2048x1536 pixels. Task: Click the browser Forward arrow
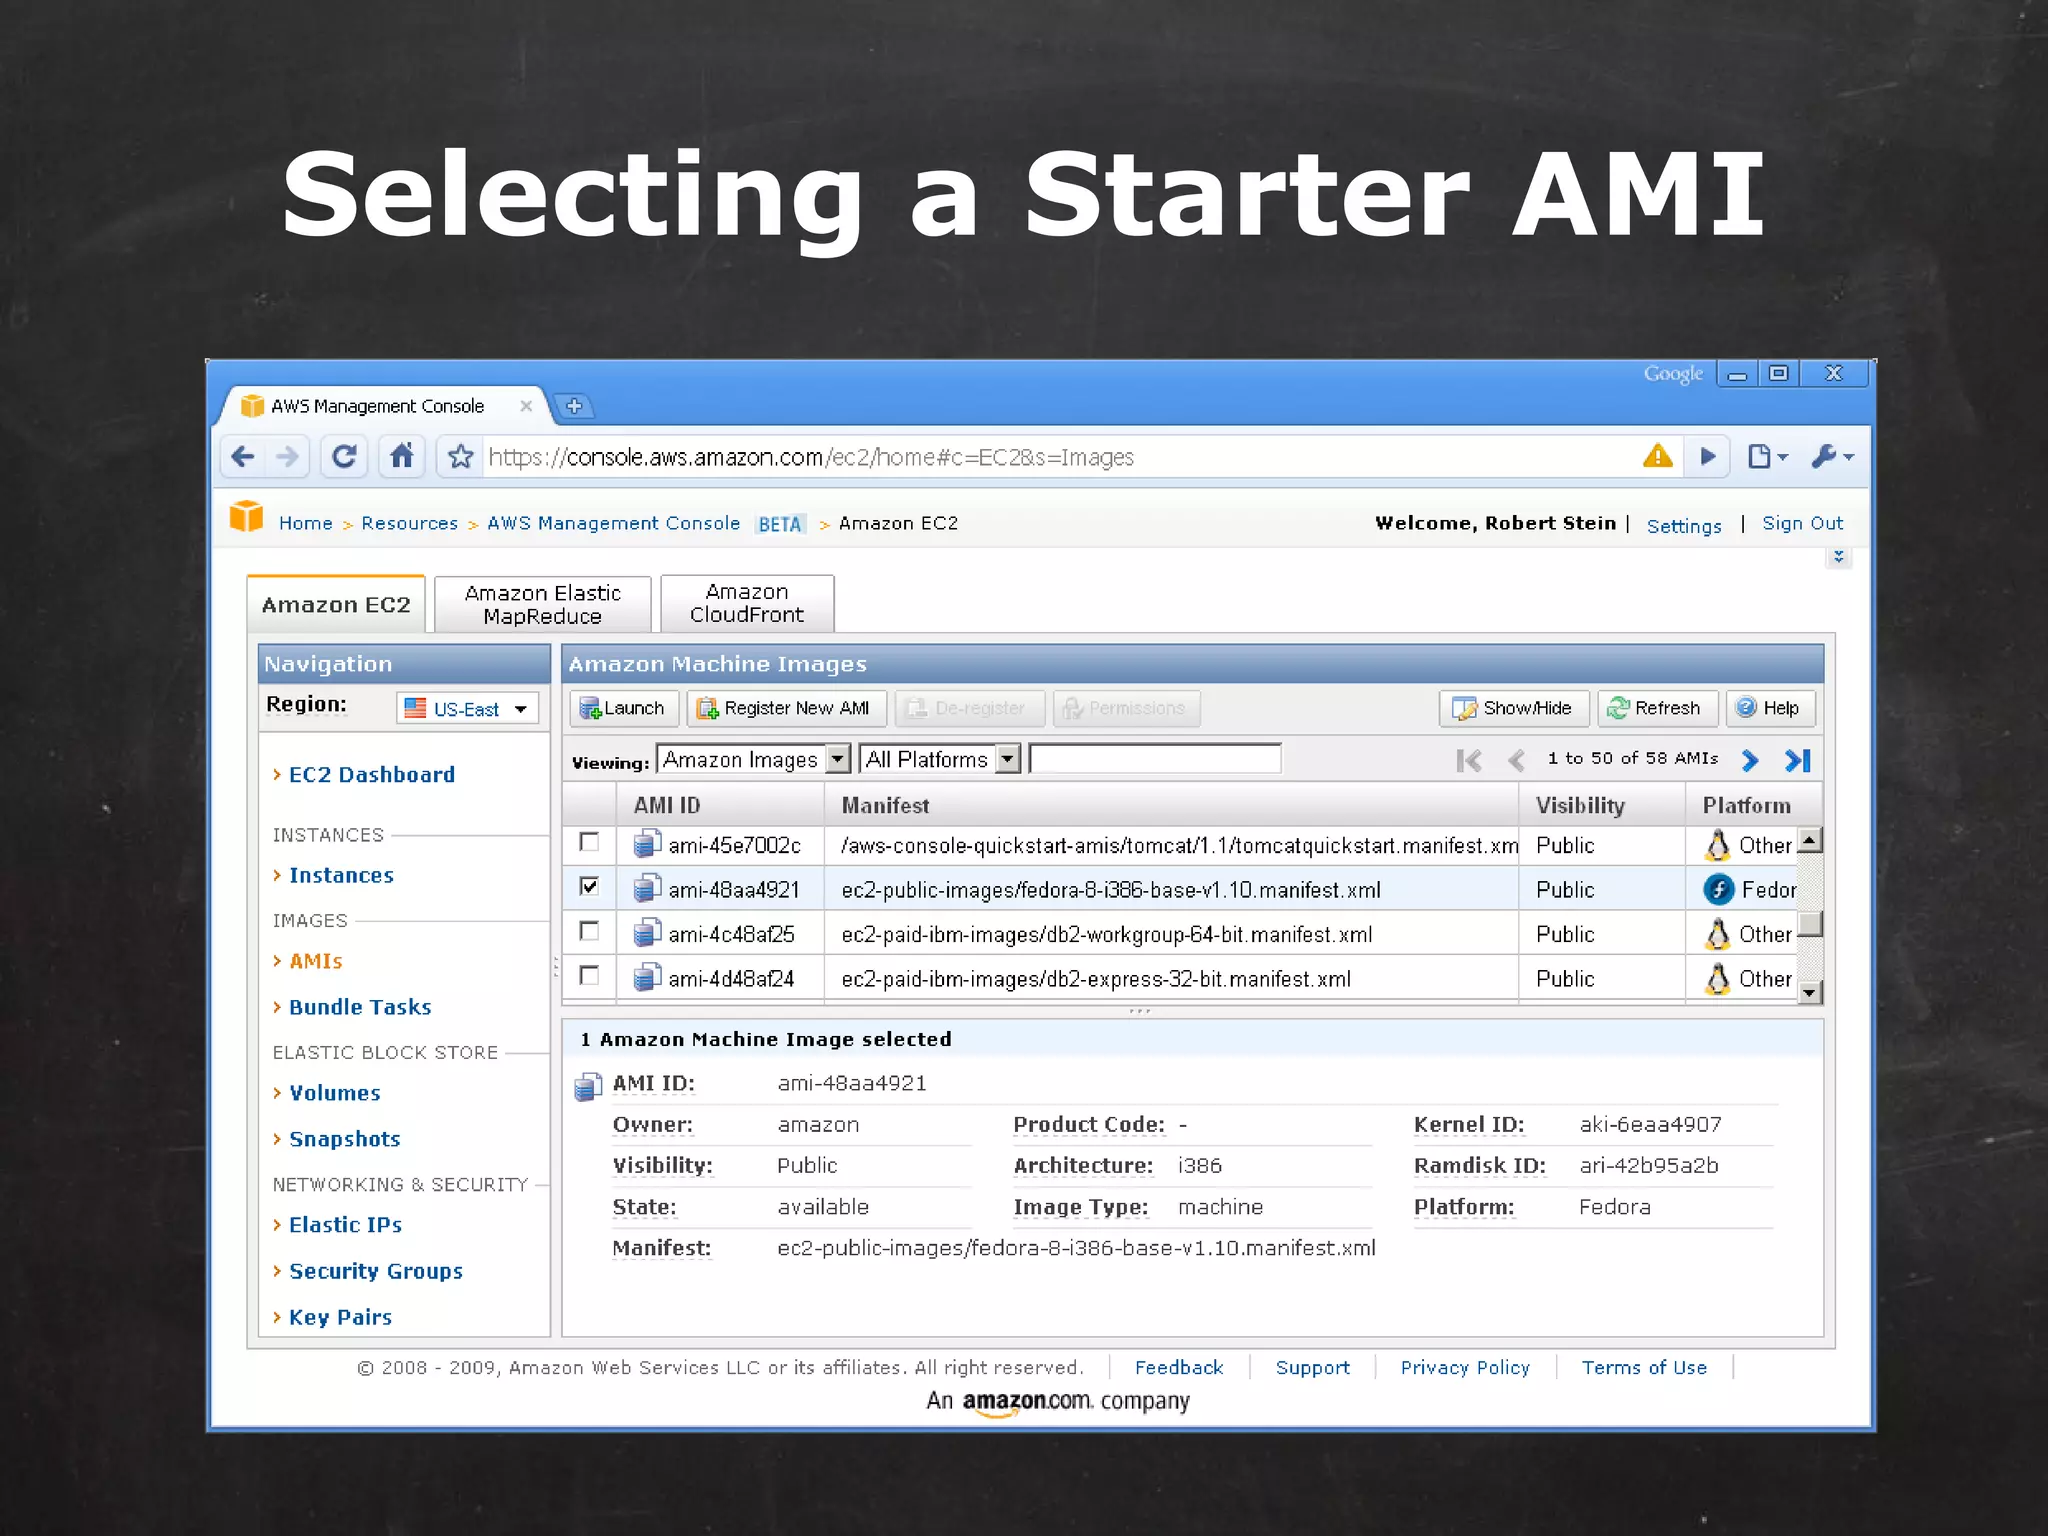point(287,457)
